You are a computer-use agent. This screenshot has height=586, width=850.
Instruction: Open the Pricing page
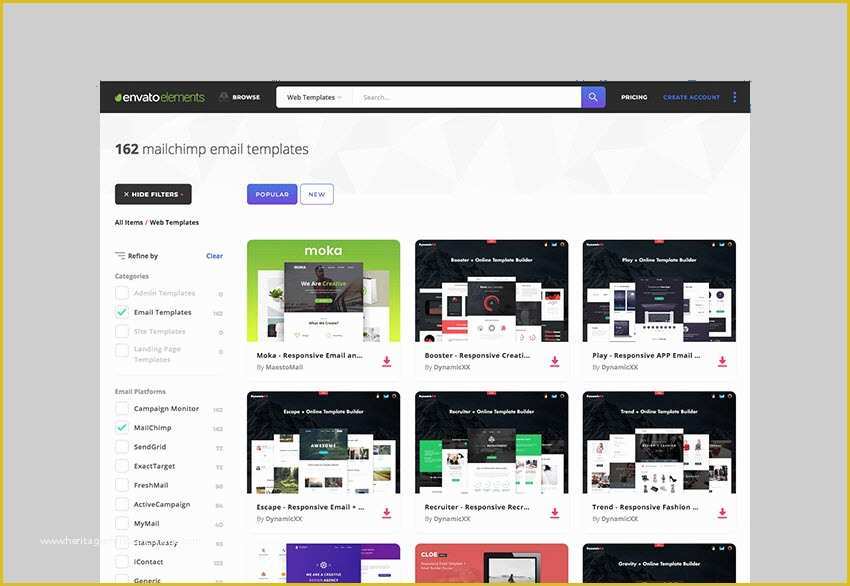click(x=634, y=97)
